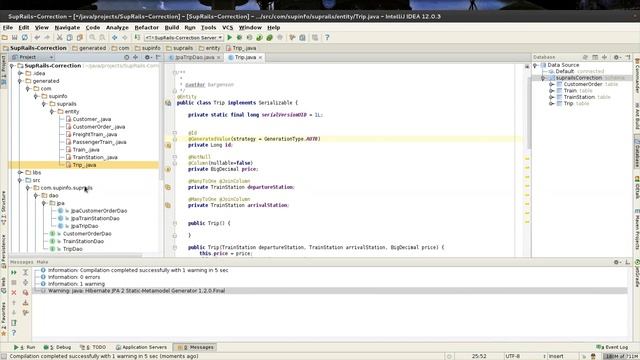Click the Debug bug icon in toolbar
Viewport: 640px width, 360px height.
(x=239, y=38)
